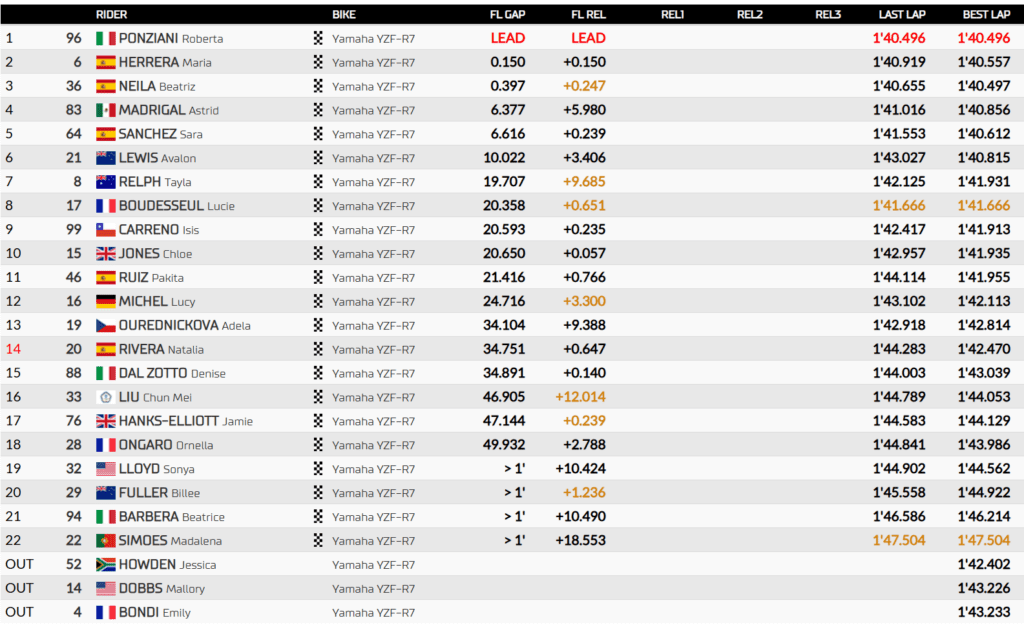Click the Mexican flag beside MADRIGAL
This screenshot has height=627, width=1024.
tap(105, 110)
